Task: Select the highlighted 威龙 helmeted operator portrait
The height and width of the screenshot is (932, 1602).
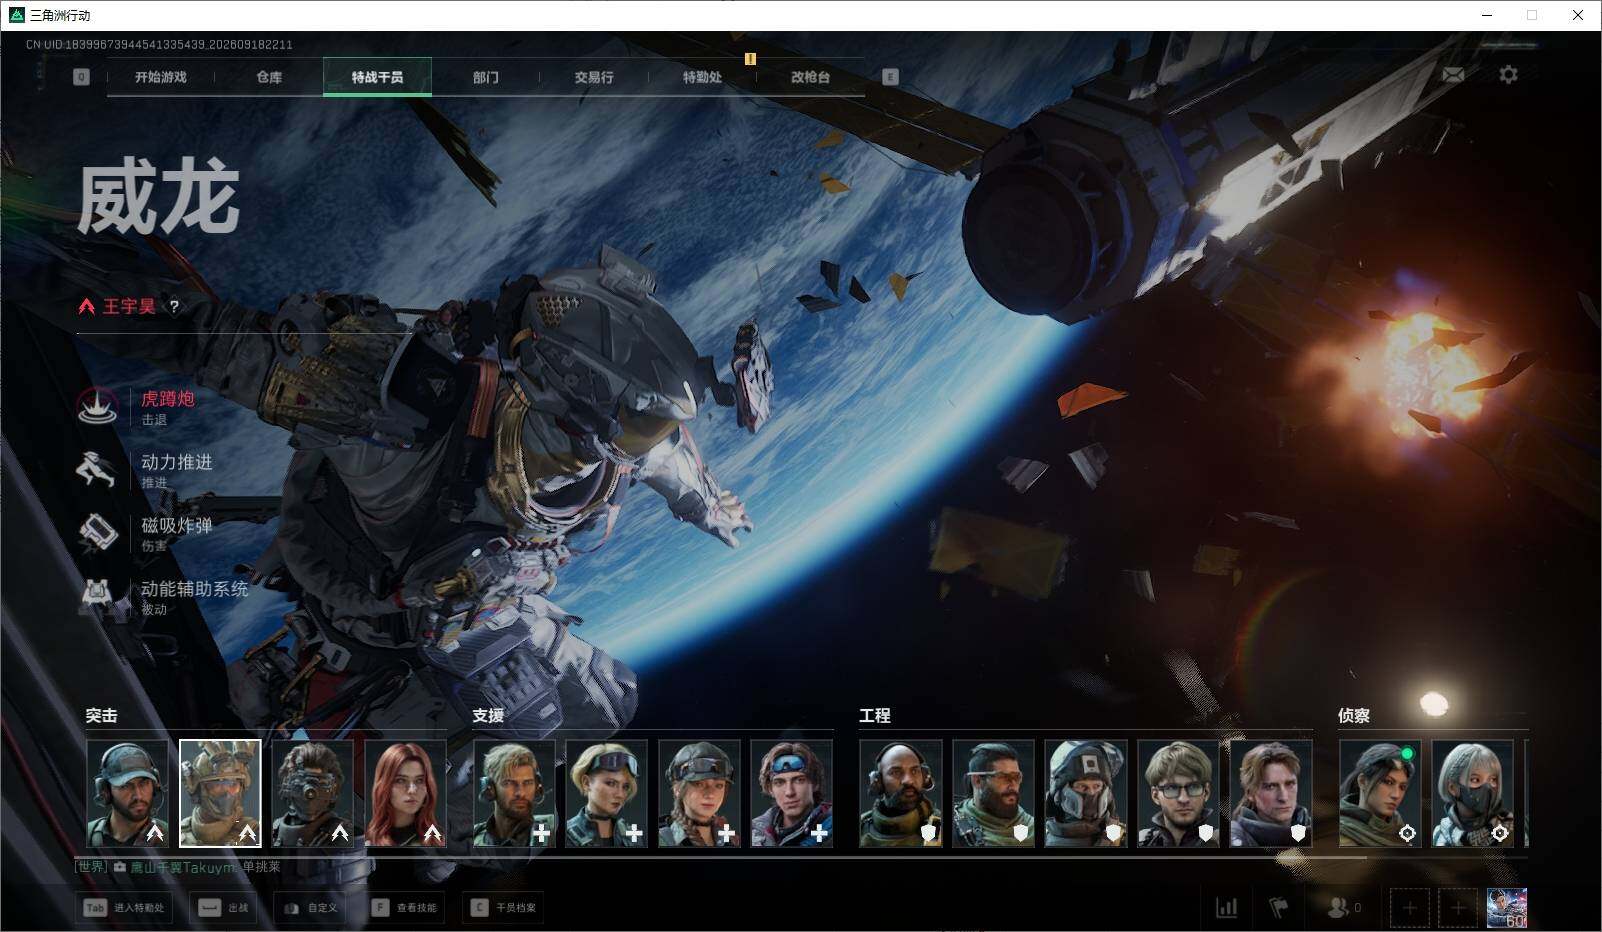Action: click(220, 793)
